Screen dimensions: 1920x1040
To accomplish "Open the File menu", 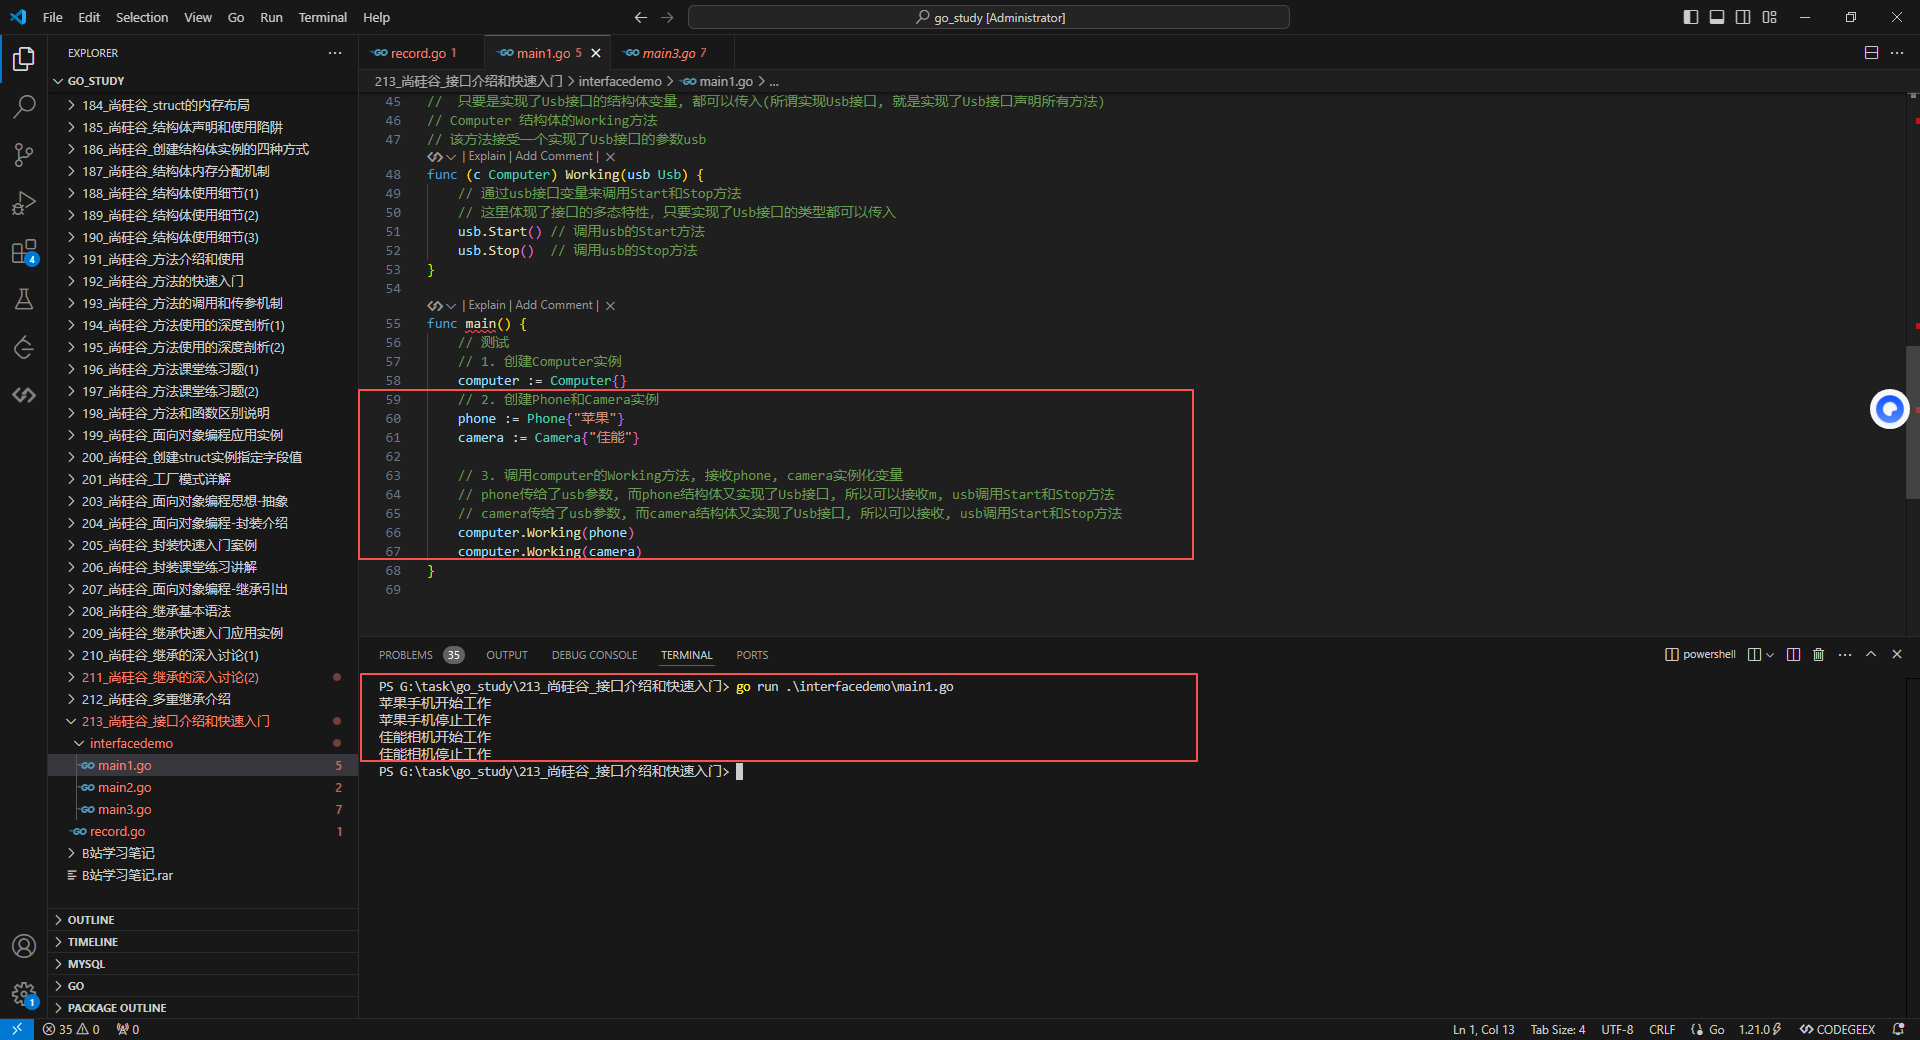I will coord(53,17).
